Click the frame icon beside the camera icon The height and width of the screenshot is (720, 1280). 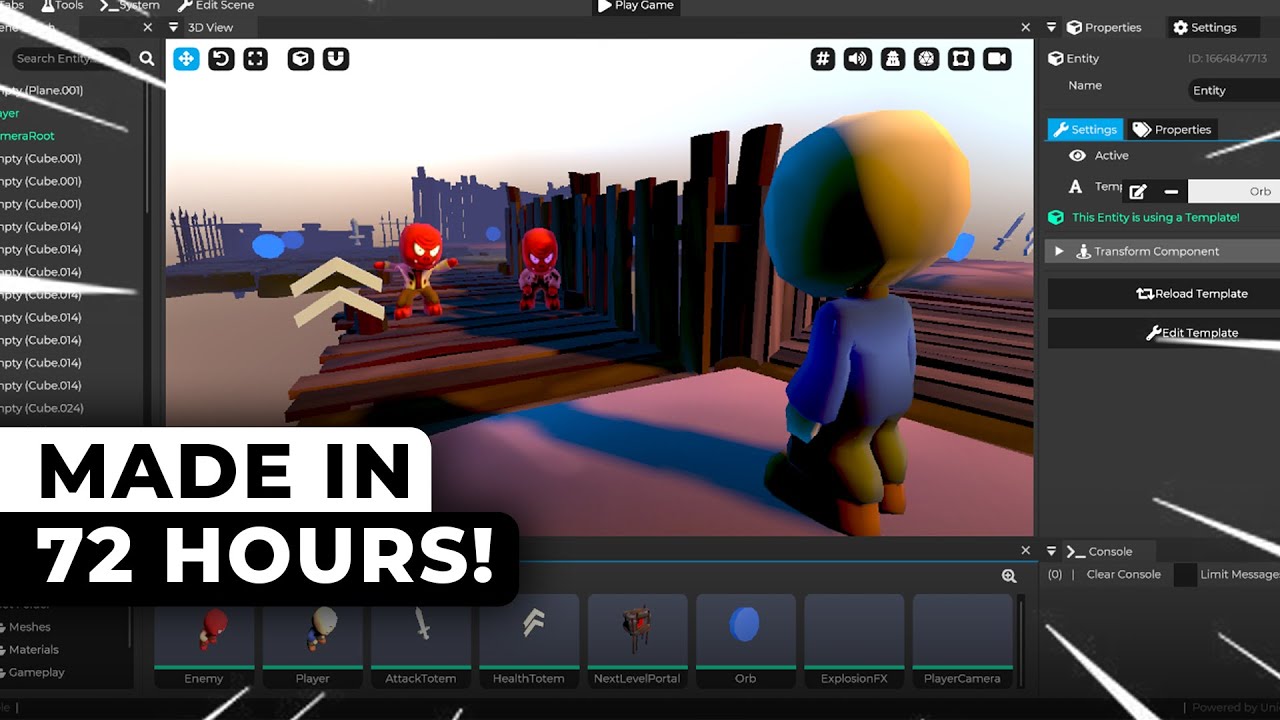[x=961, y=59]
